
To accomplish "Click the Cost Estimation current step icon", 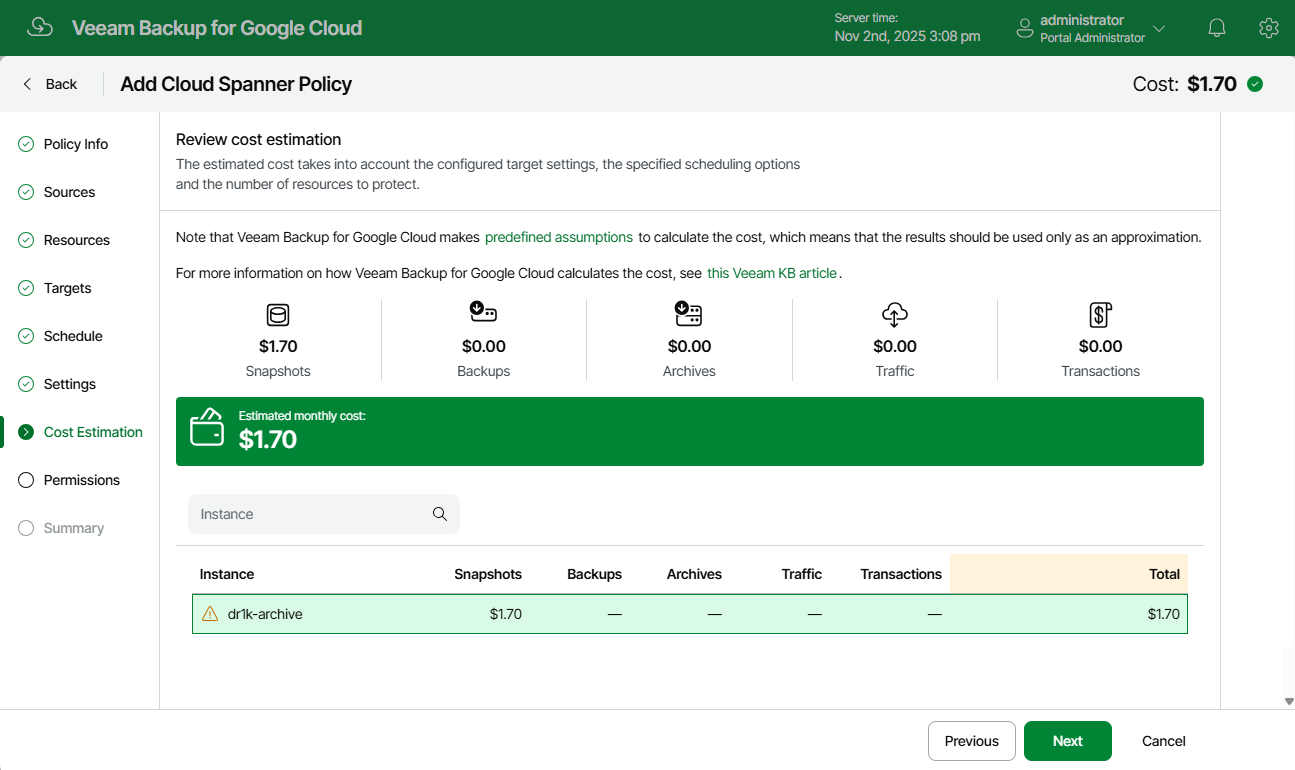I will click(x=26, y=432).
